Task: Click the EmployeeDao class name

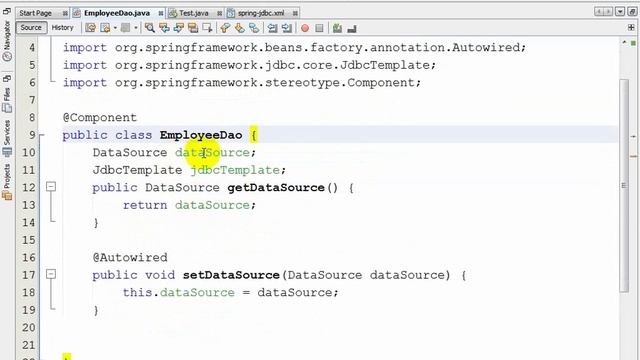Action: coord(201,135)
